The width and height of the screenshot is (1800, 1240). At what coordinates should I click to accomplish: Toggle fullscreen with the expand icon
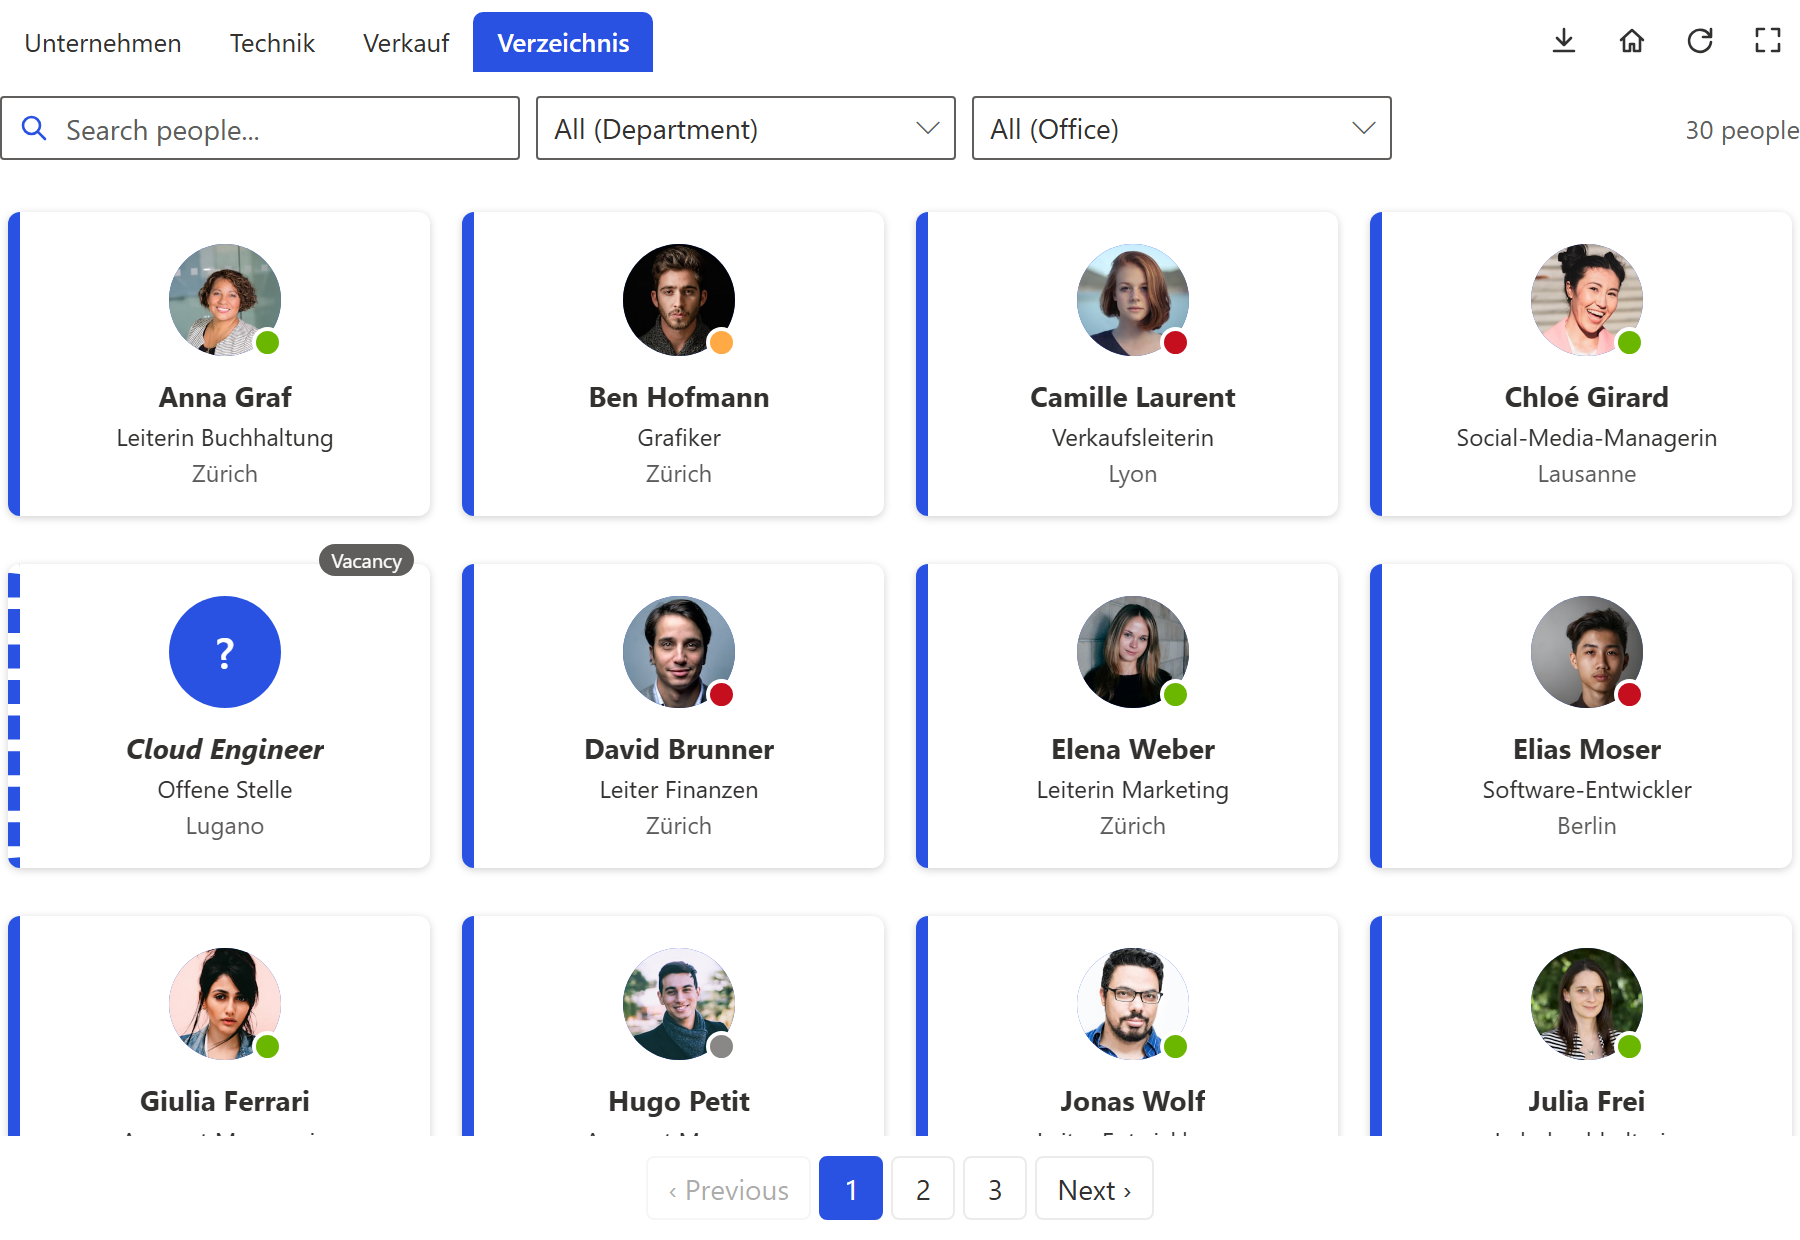point(1768,41)
